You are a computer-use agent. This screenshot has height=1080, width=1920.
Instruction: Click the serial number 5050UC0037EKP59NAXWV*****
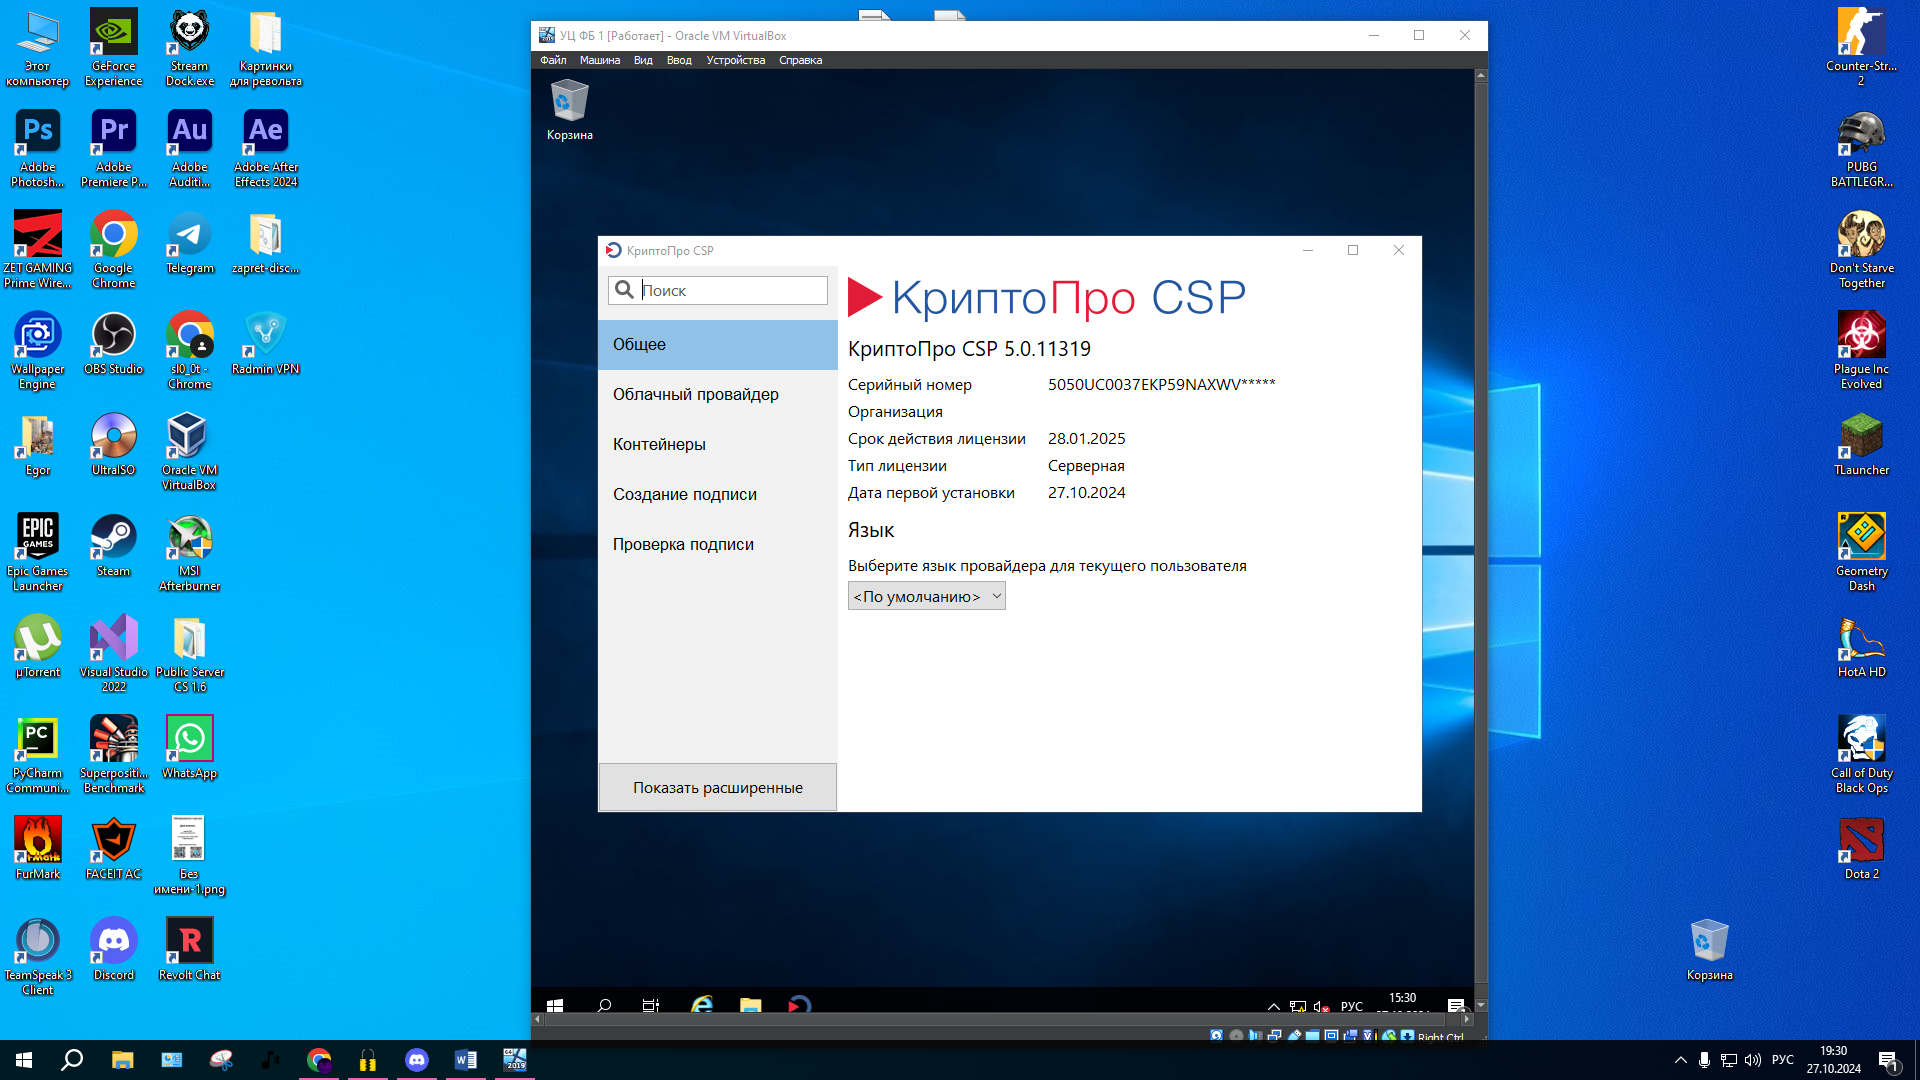tap(1161, 384)
